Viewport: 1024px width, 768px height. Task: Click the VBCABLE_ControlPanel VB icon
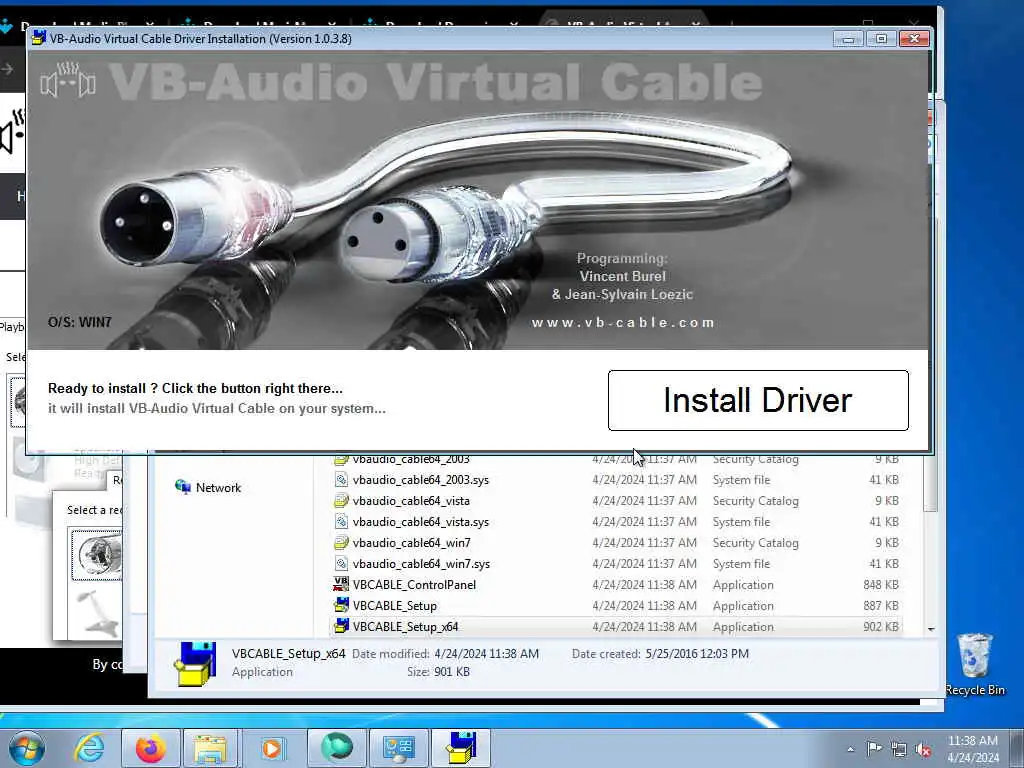point(341,584)
